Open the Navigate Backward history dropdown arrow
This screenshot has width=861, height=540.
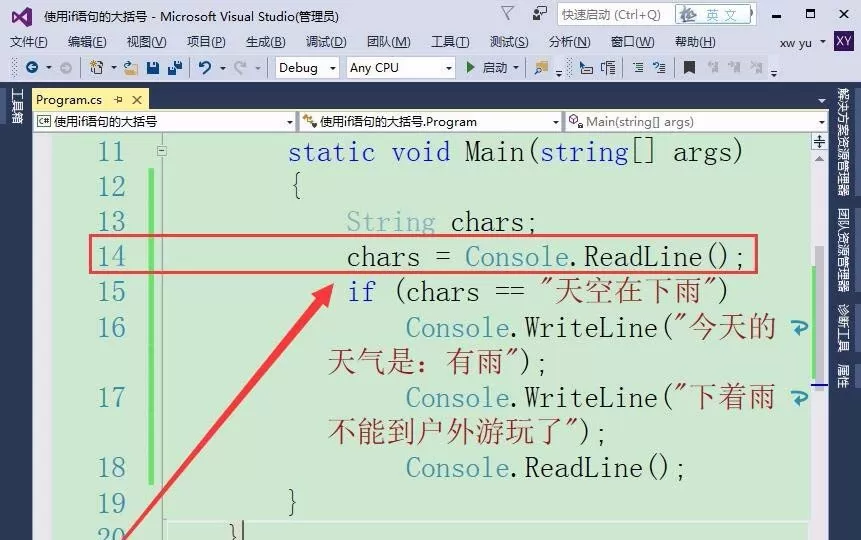[x=49, y=68]
